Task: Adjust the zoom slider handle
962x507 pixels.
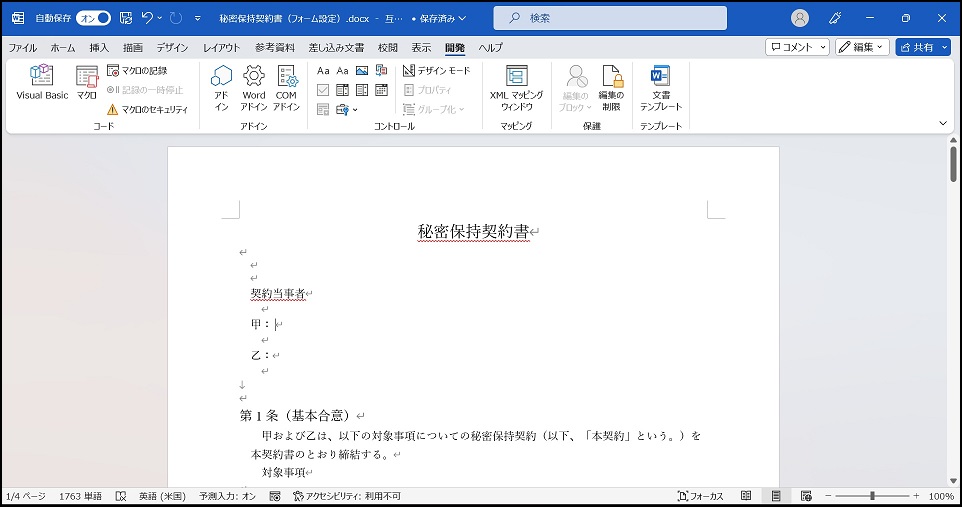Action: point(872,496)
